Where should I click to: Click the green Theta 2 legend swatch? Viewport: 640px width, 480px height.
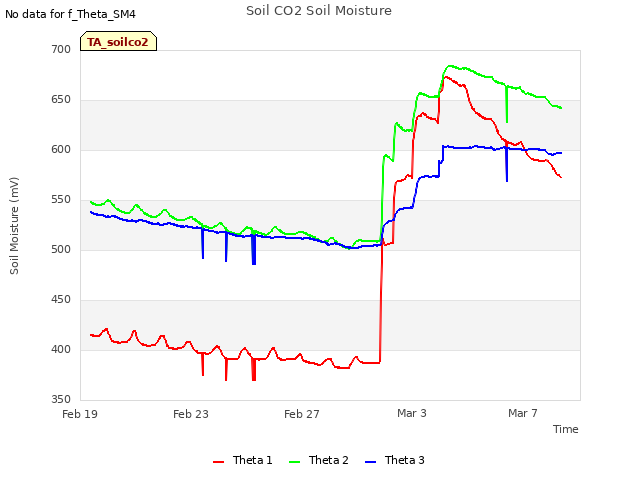295,462
